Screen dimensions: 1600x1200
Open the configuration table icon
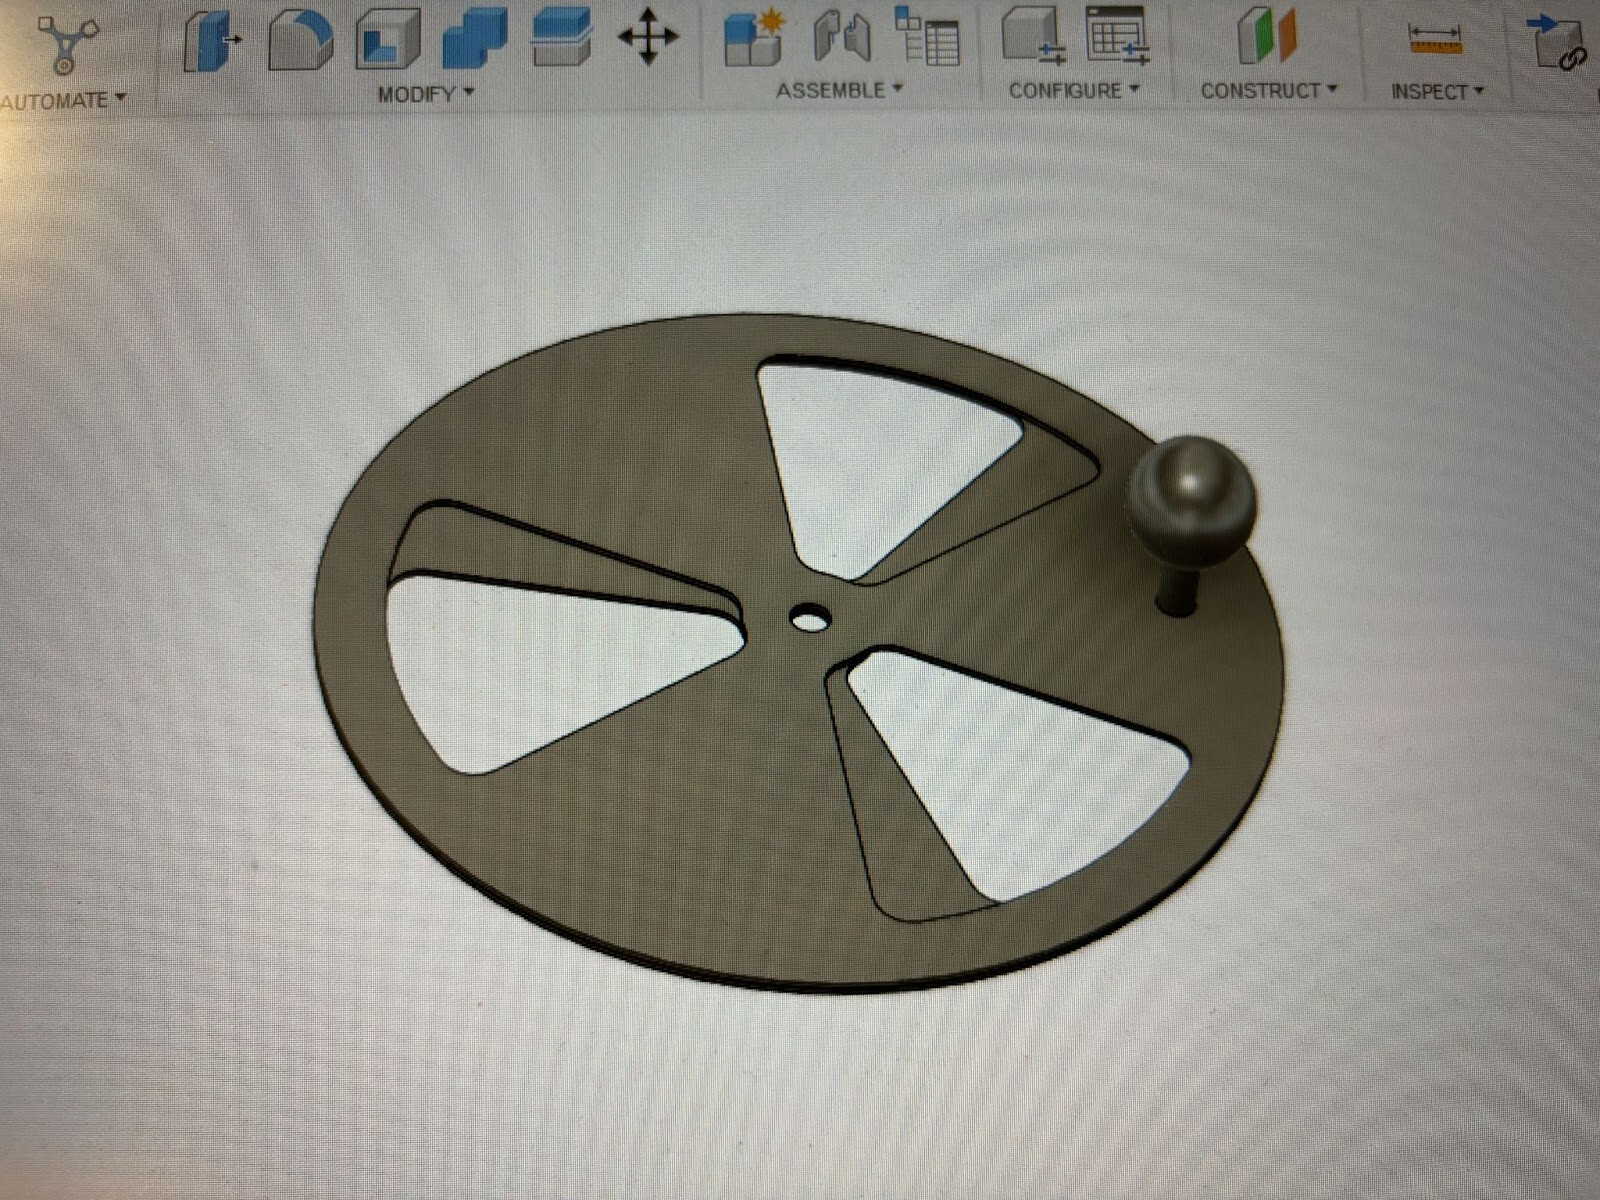pos(1117,36)
